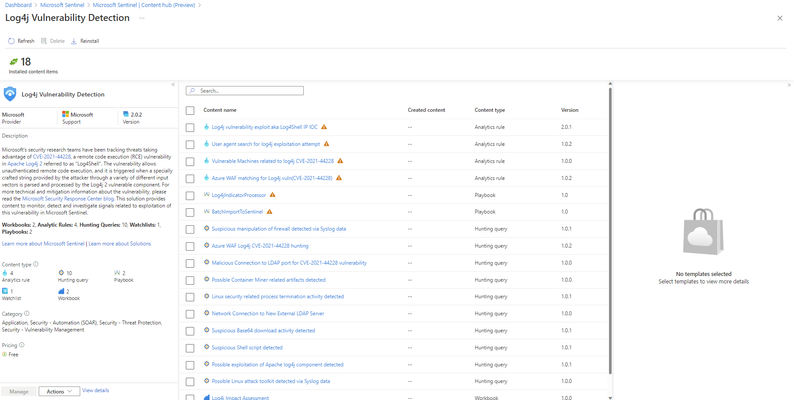Open the Actions dropdown

(59, 391)
